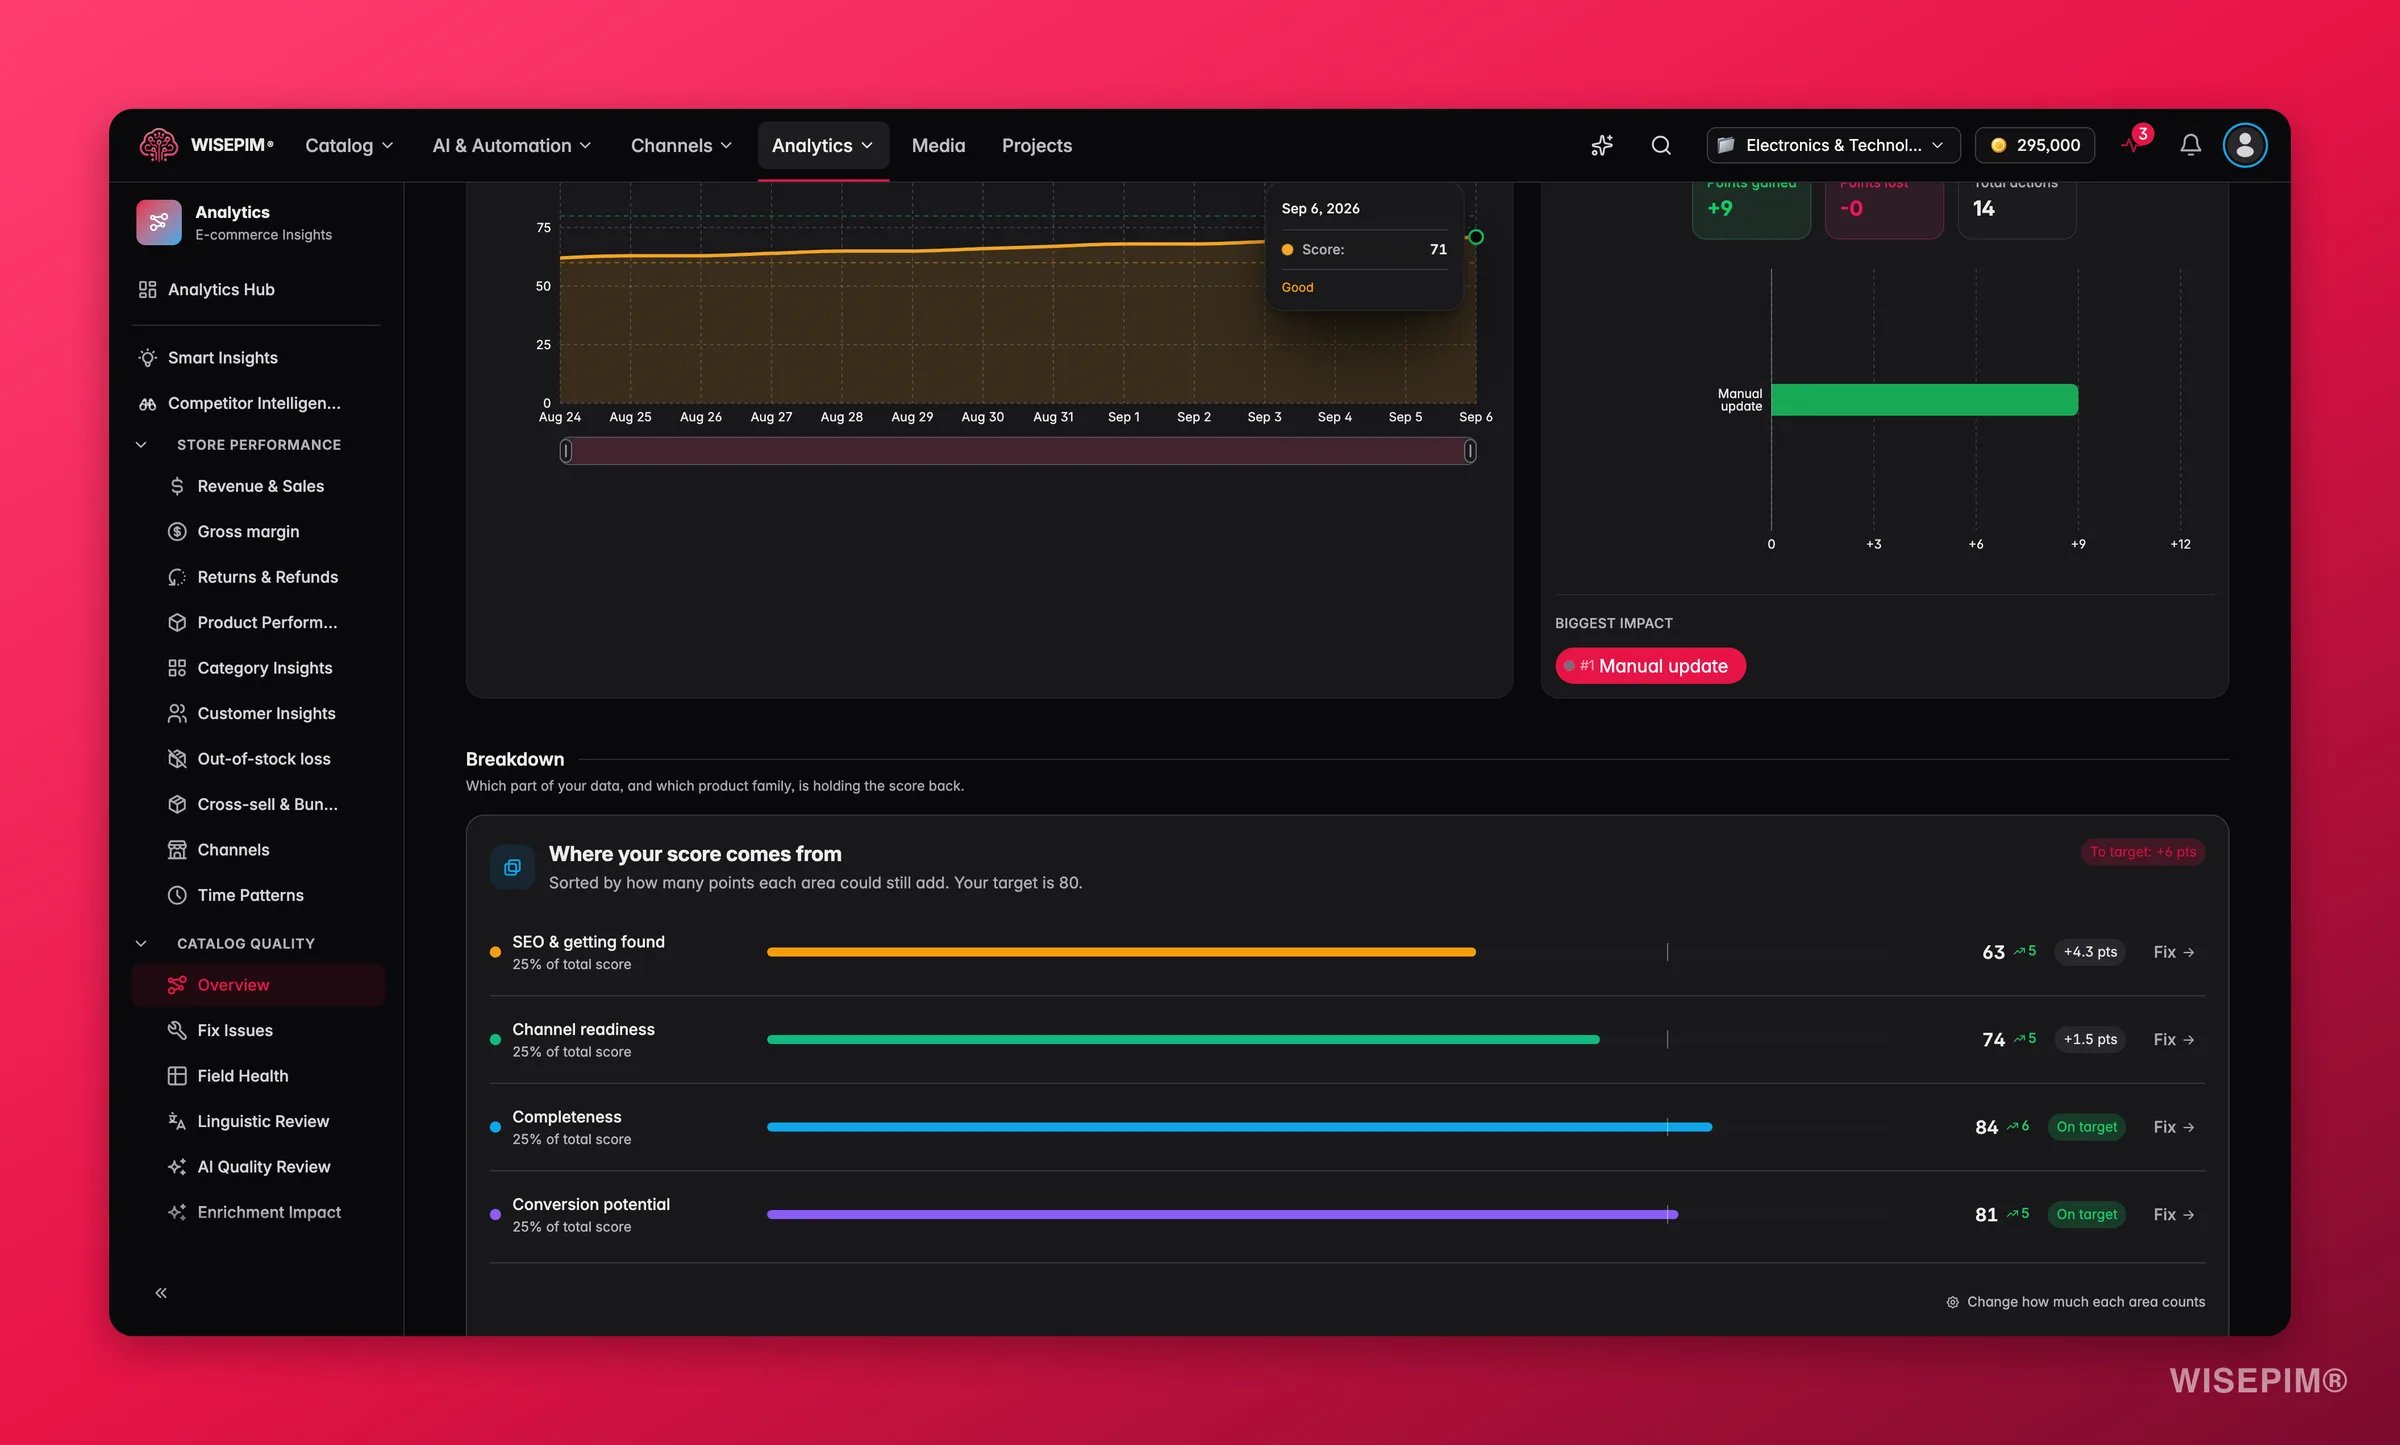
Task: Collapse the sidebar with double-chevron icon
Action: pos(161,1293)
